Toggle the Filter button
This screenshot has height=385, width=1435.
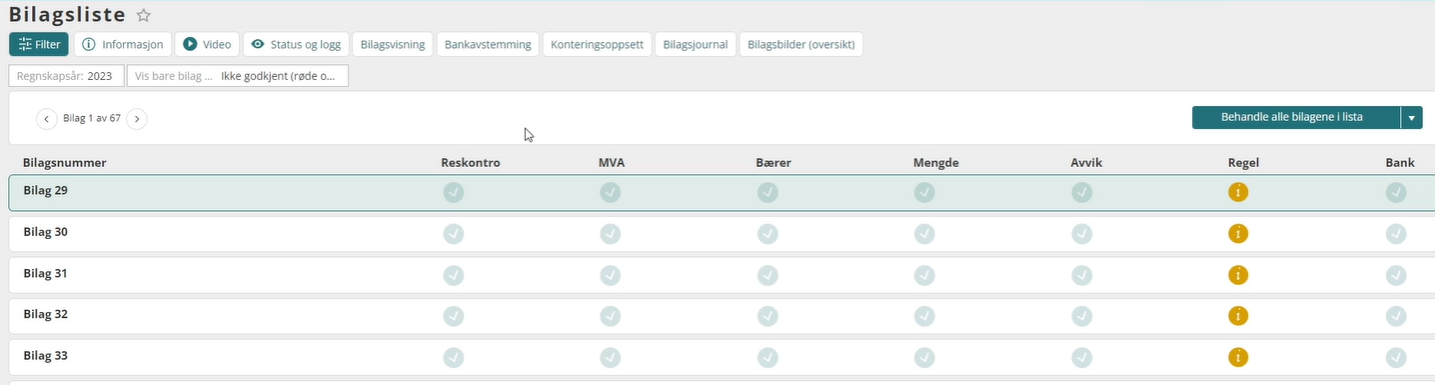click(39, 44)
